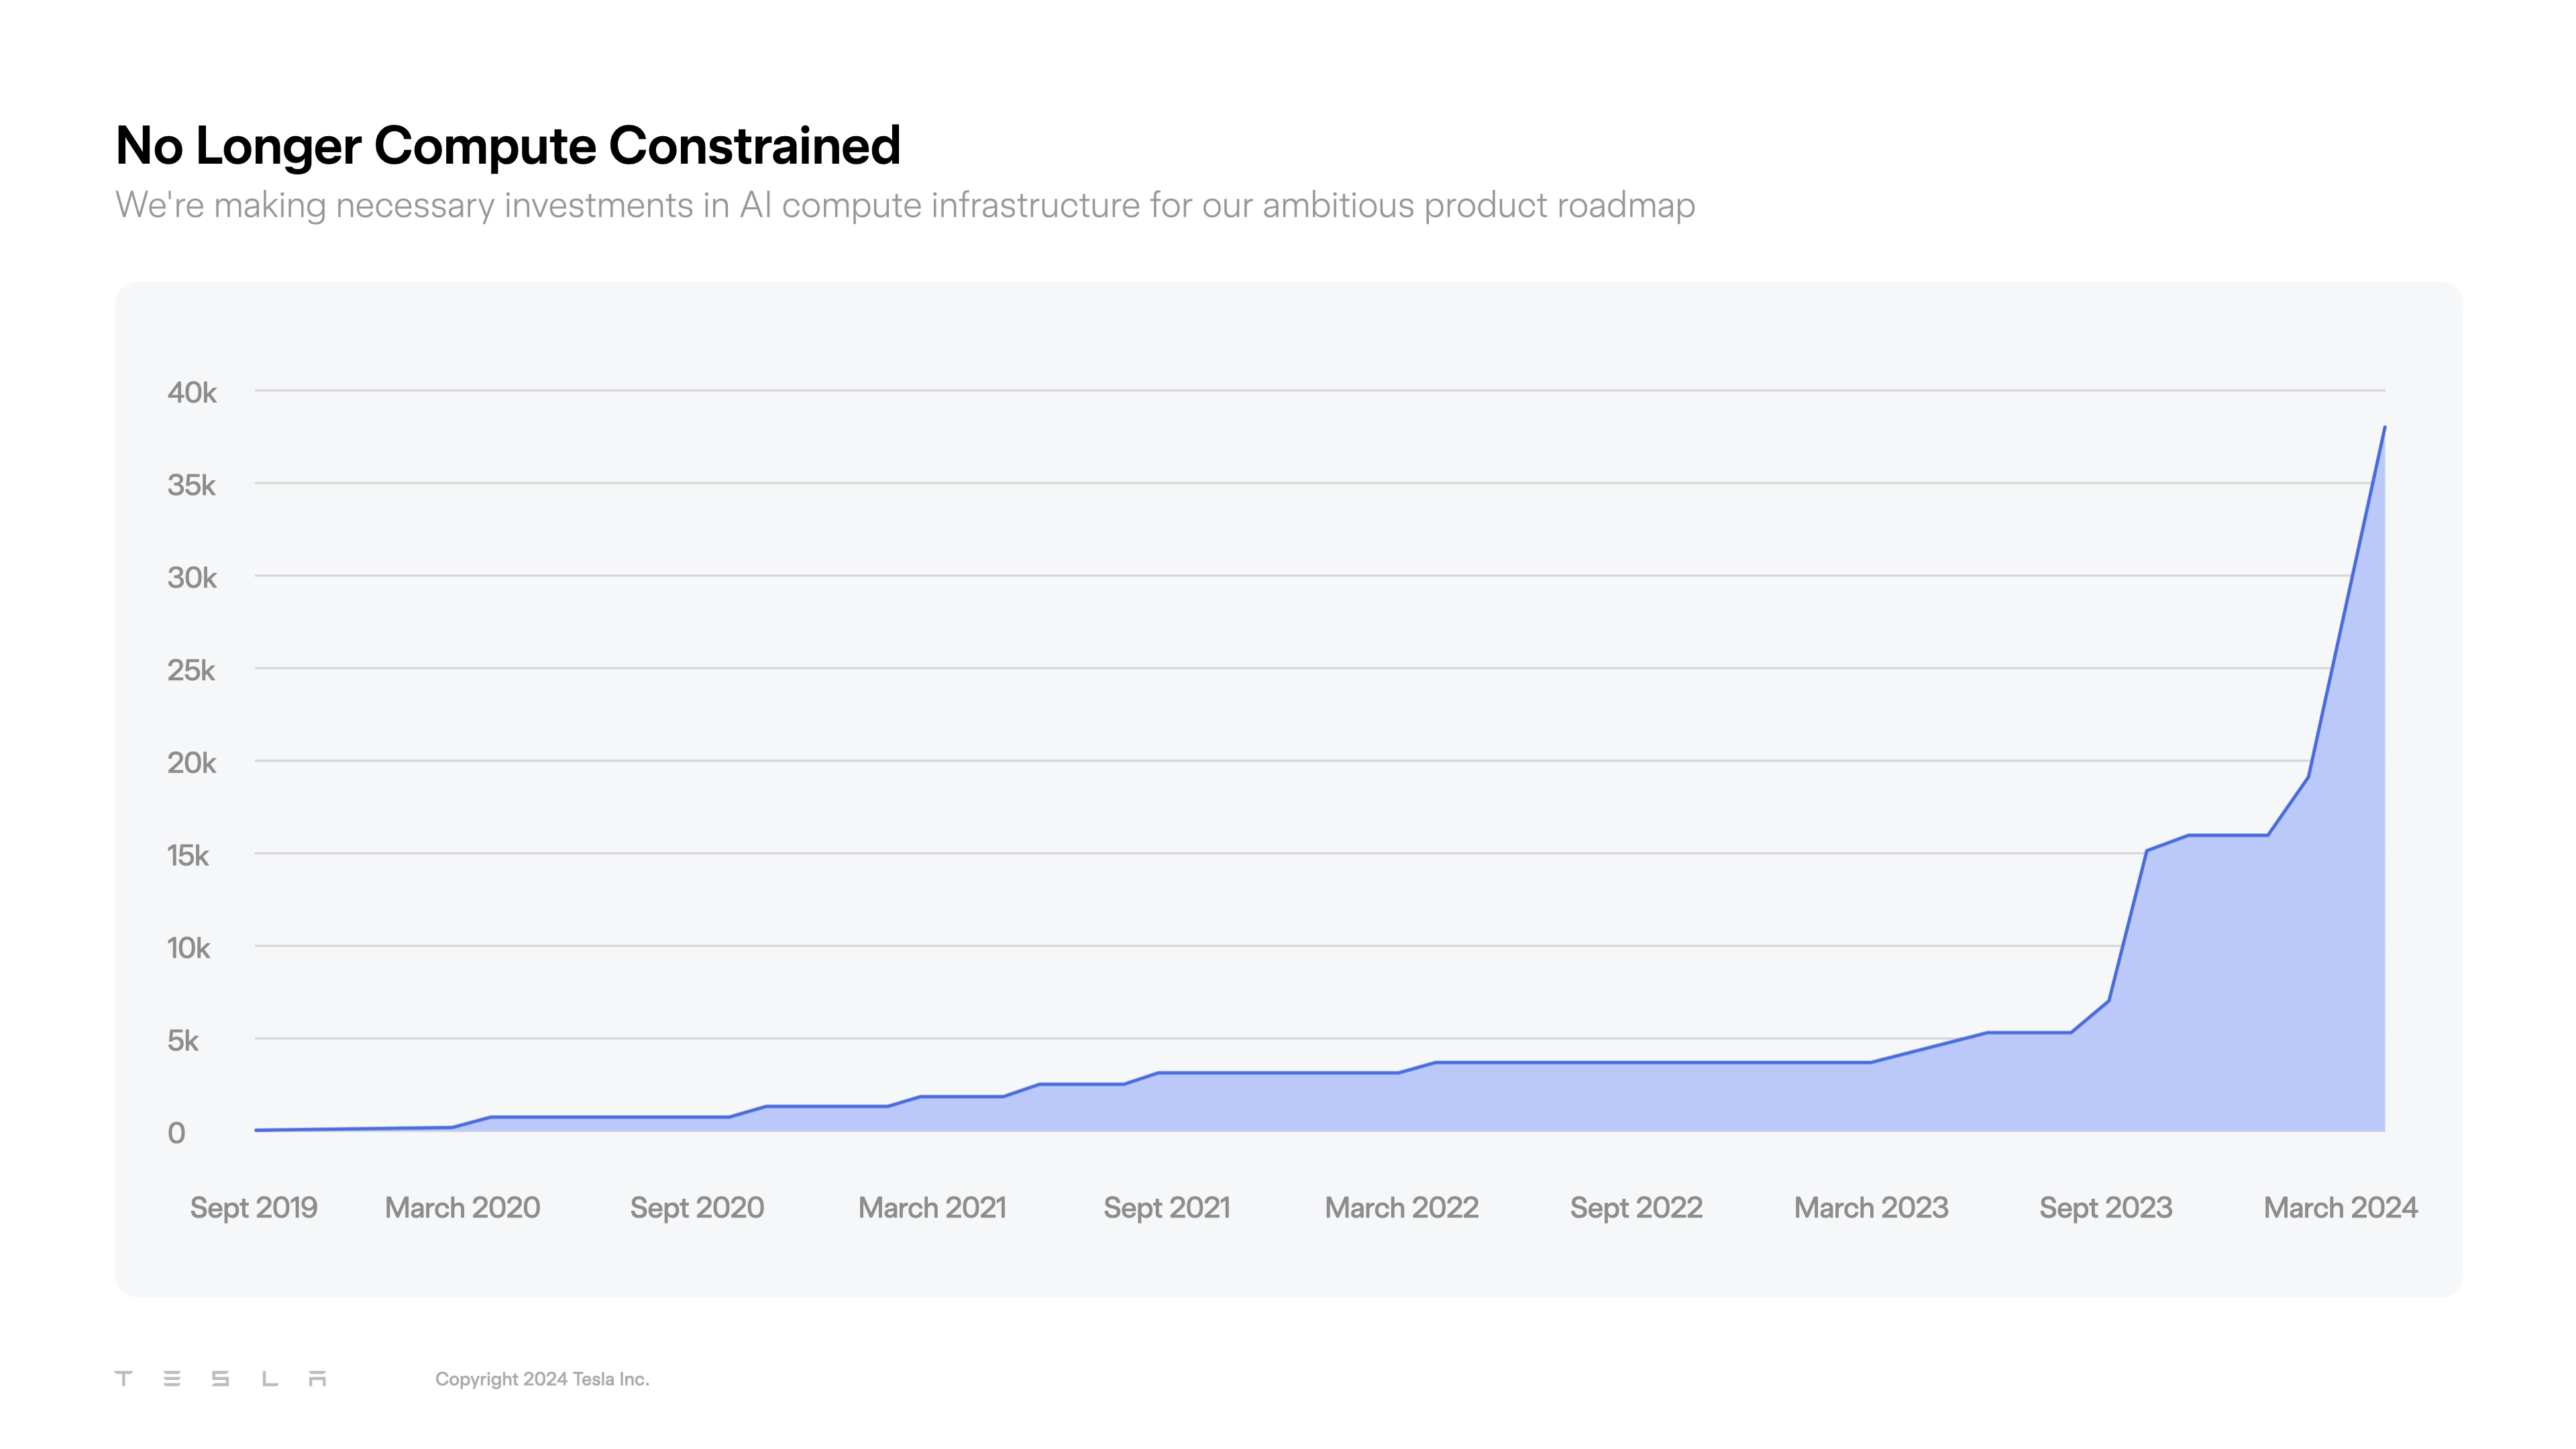Image resolution: width=2576 pixels, height=1449 pixels.
Task: Click the March 2021 x-axis label
Action: (932, 1208)
